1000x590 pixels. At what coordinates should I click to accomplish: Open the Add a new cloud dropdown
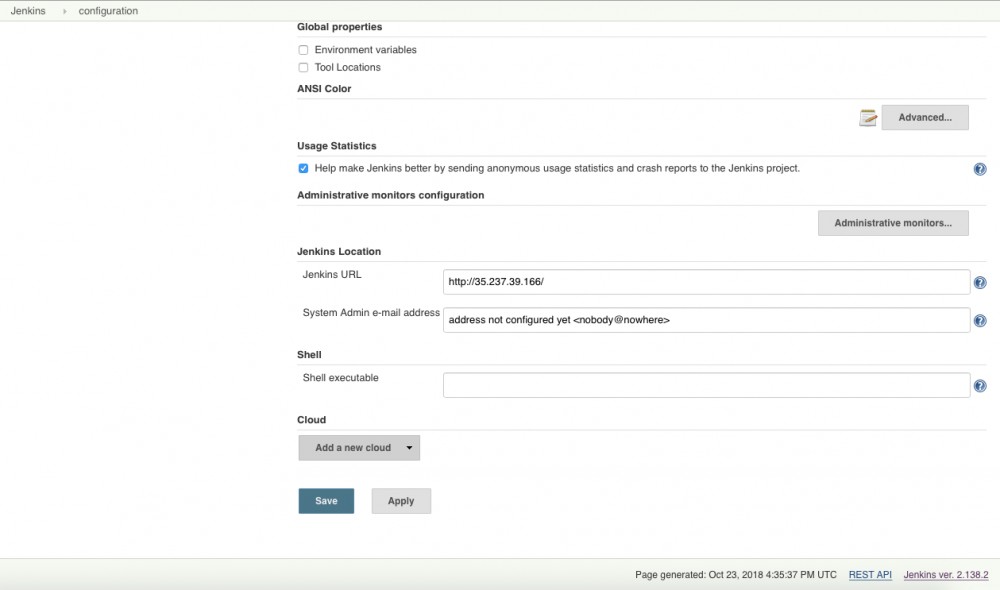click(x=359, y=447)
